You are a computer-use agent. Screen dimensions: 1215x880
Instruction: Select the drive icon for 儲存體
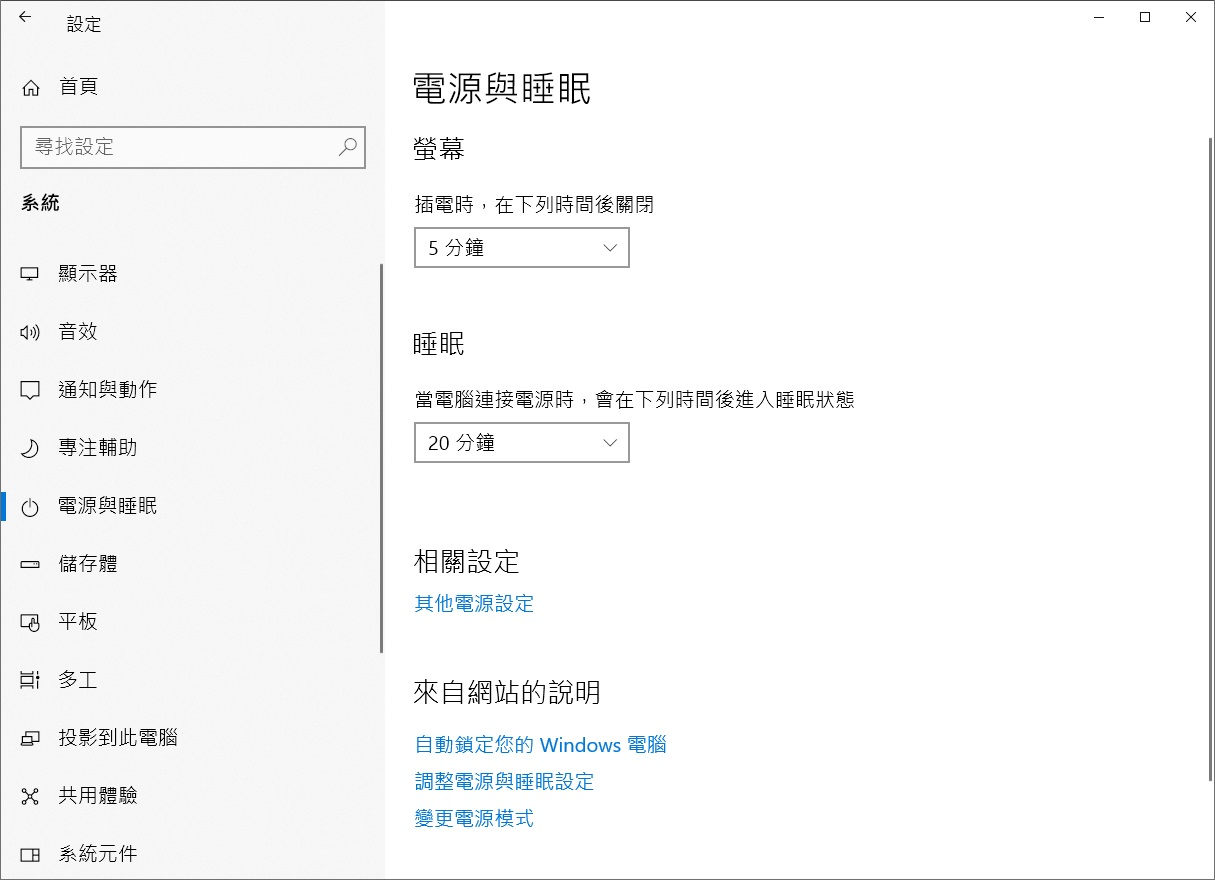click(30, 564)
